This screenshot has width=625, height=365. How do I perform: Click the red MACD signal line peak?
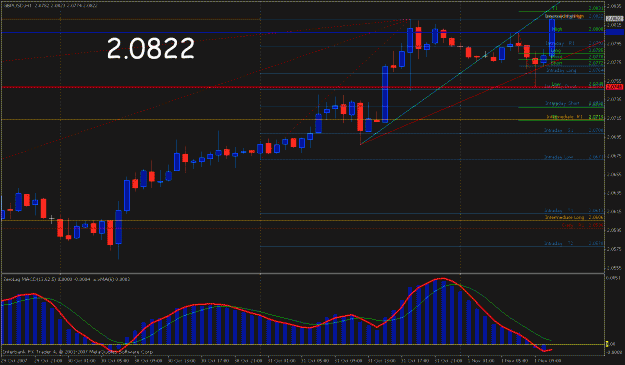point(442,279)
